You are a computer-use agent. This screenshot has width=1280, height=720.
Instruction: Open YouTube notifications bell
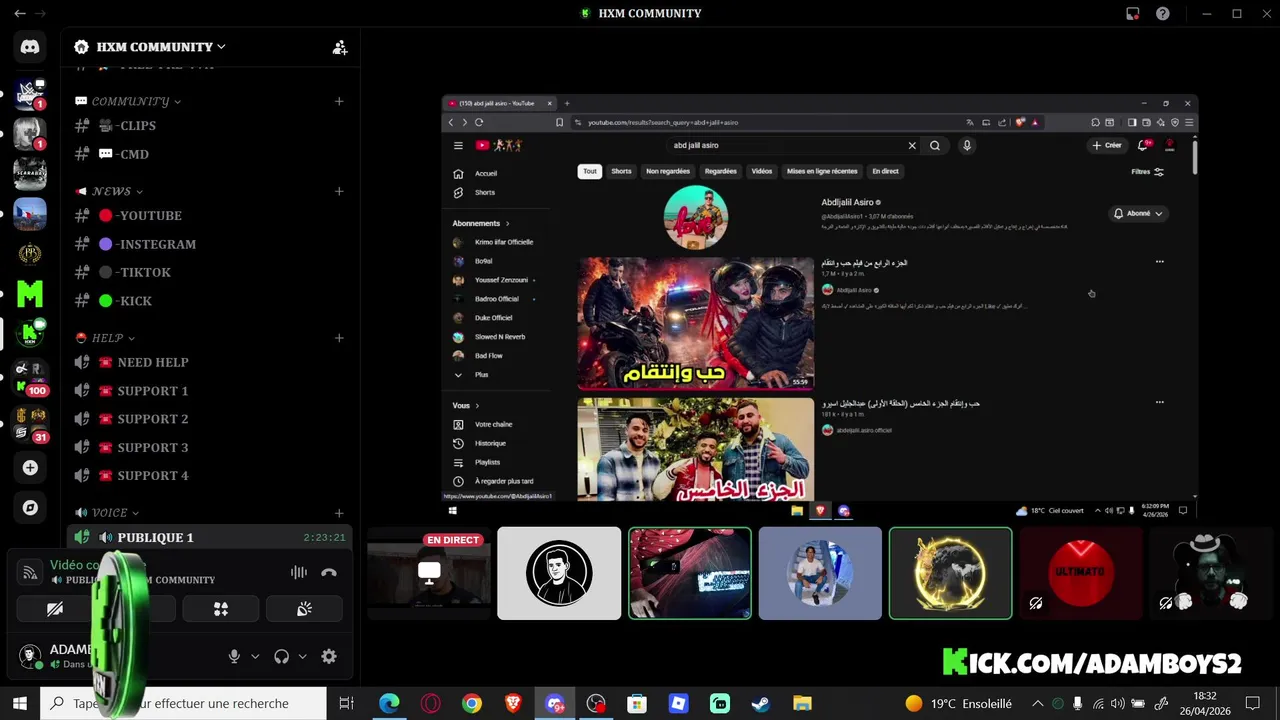pos(1143,145)
